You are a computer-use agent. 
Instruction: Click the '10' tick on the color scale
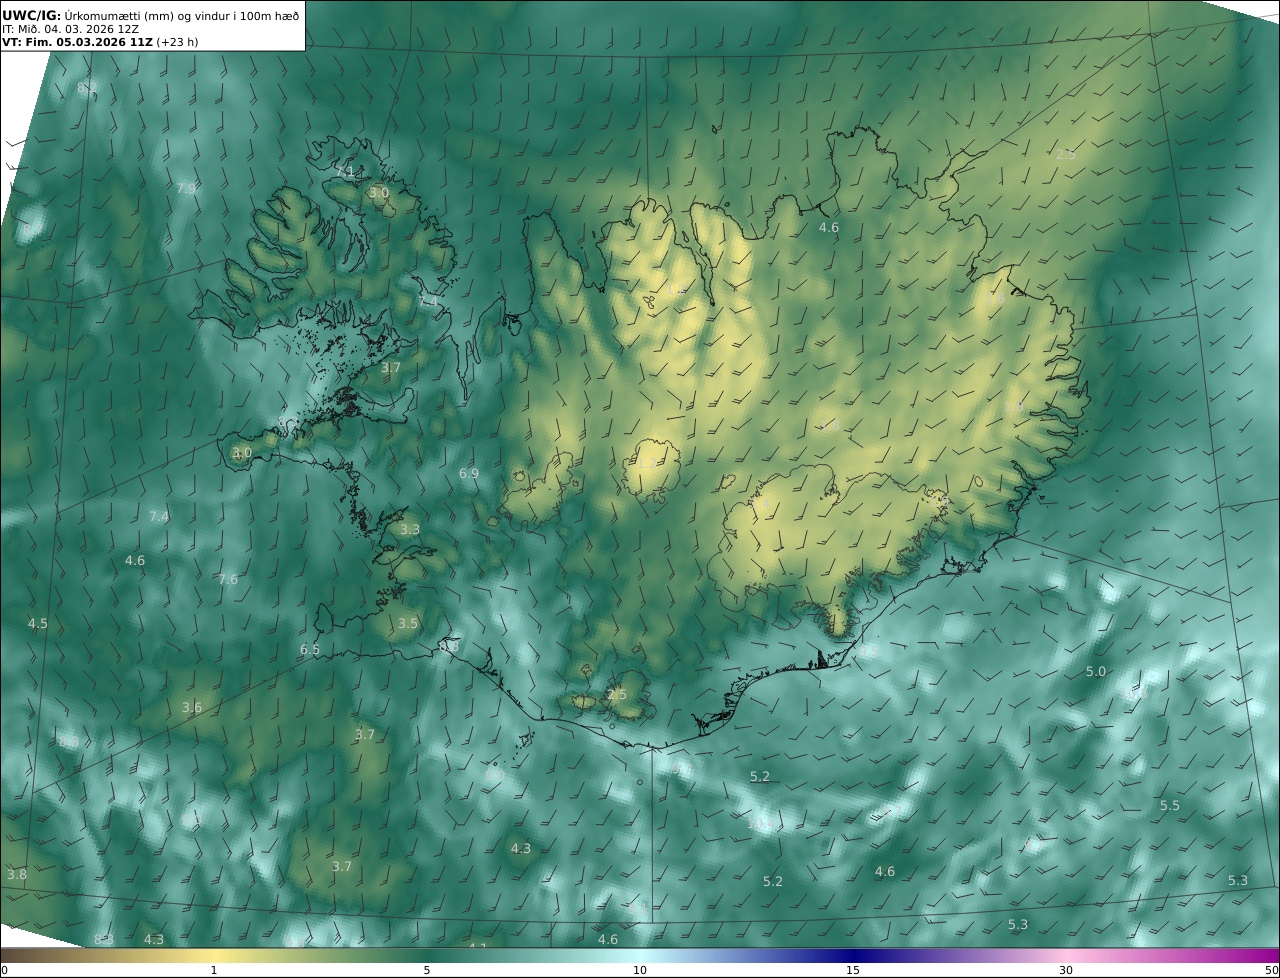coord(640,970)
